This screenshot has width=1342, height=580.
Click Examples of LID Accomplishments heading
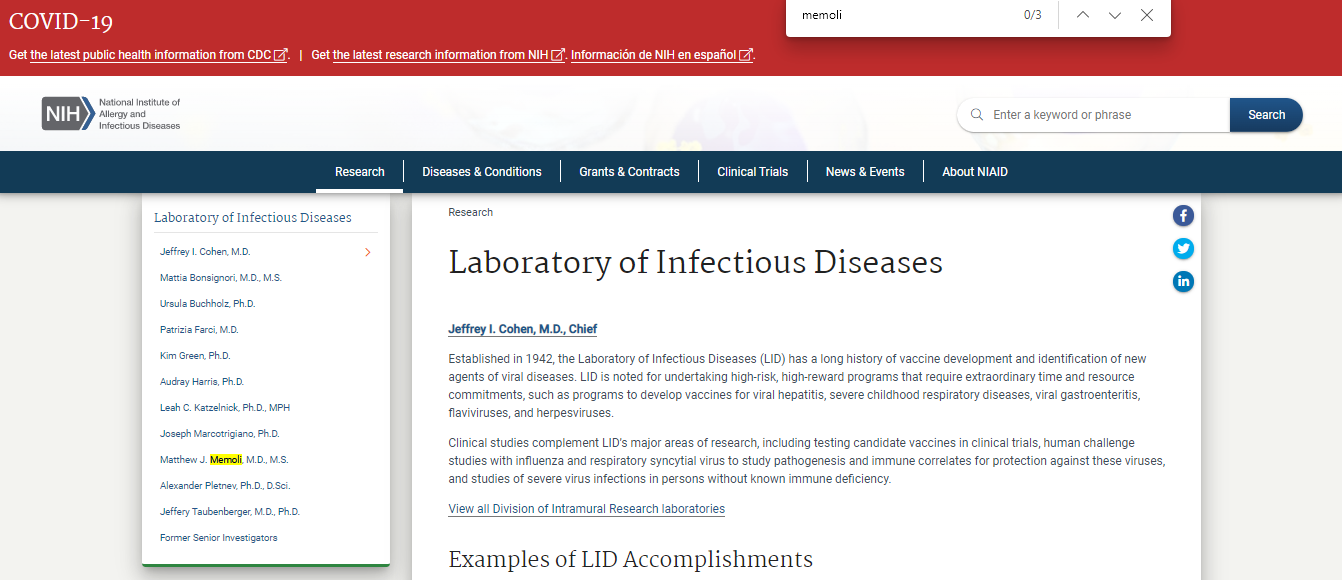630,559
